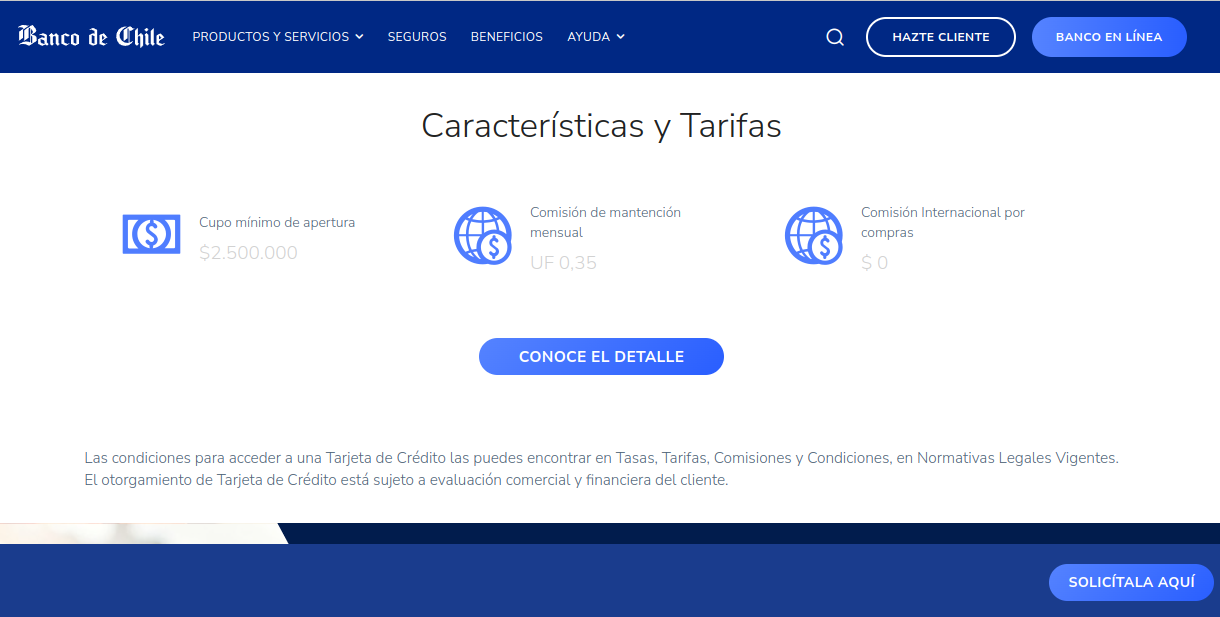Viewport: 1220px width, 617px height.
Task: Click the conditions paragraph about Tasas, Tarifas
Action: pyautogui.click(x=601, y=458)
